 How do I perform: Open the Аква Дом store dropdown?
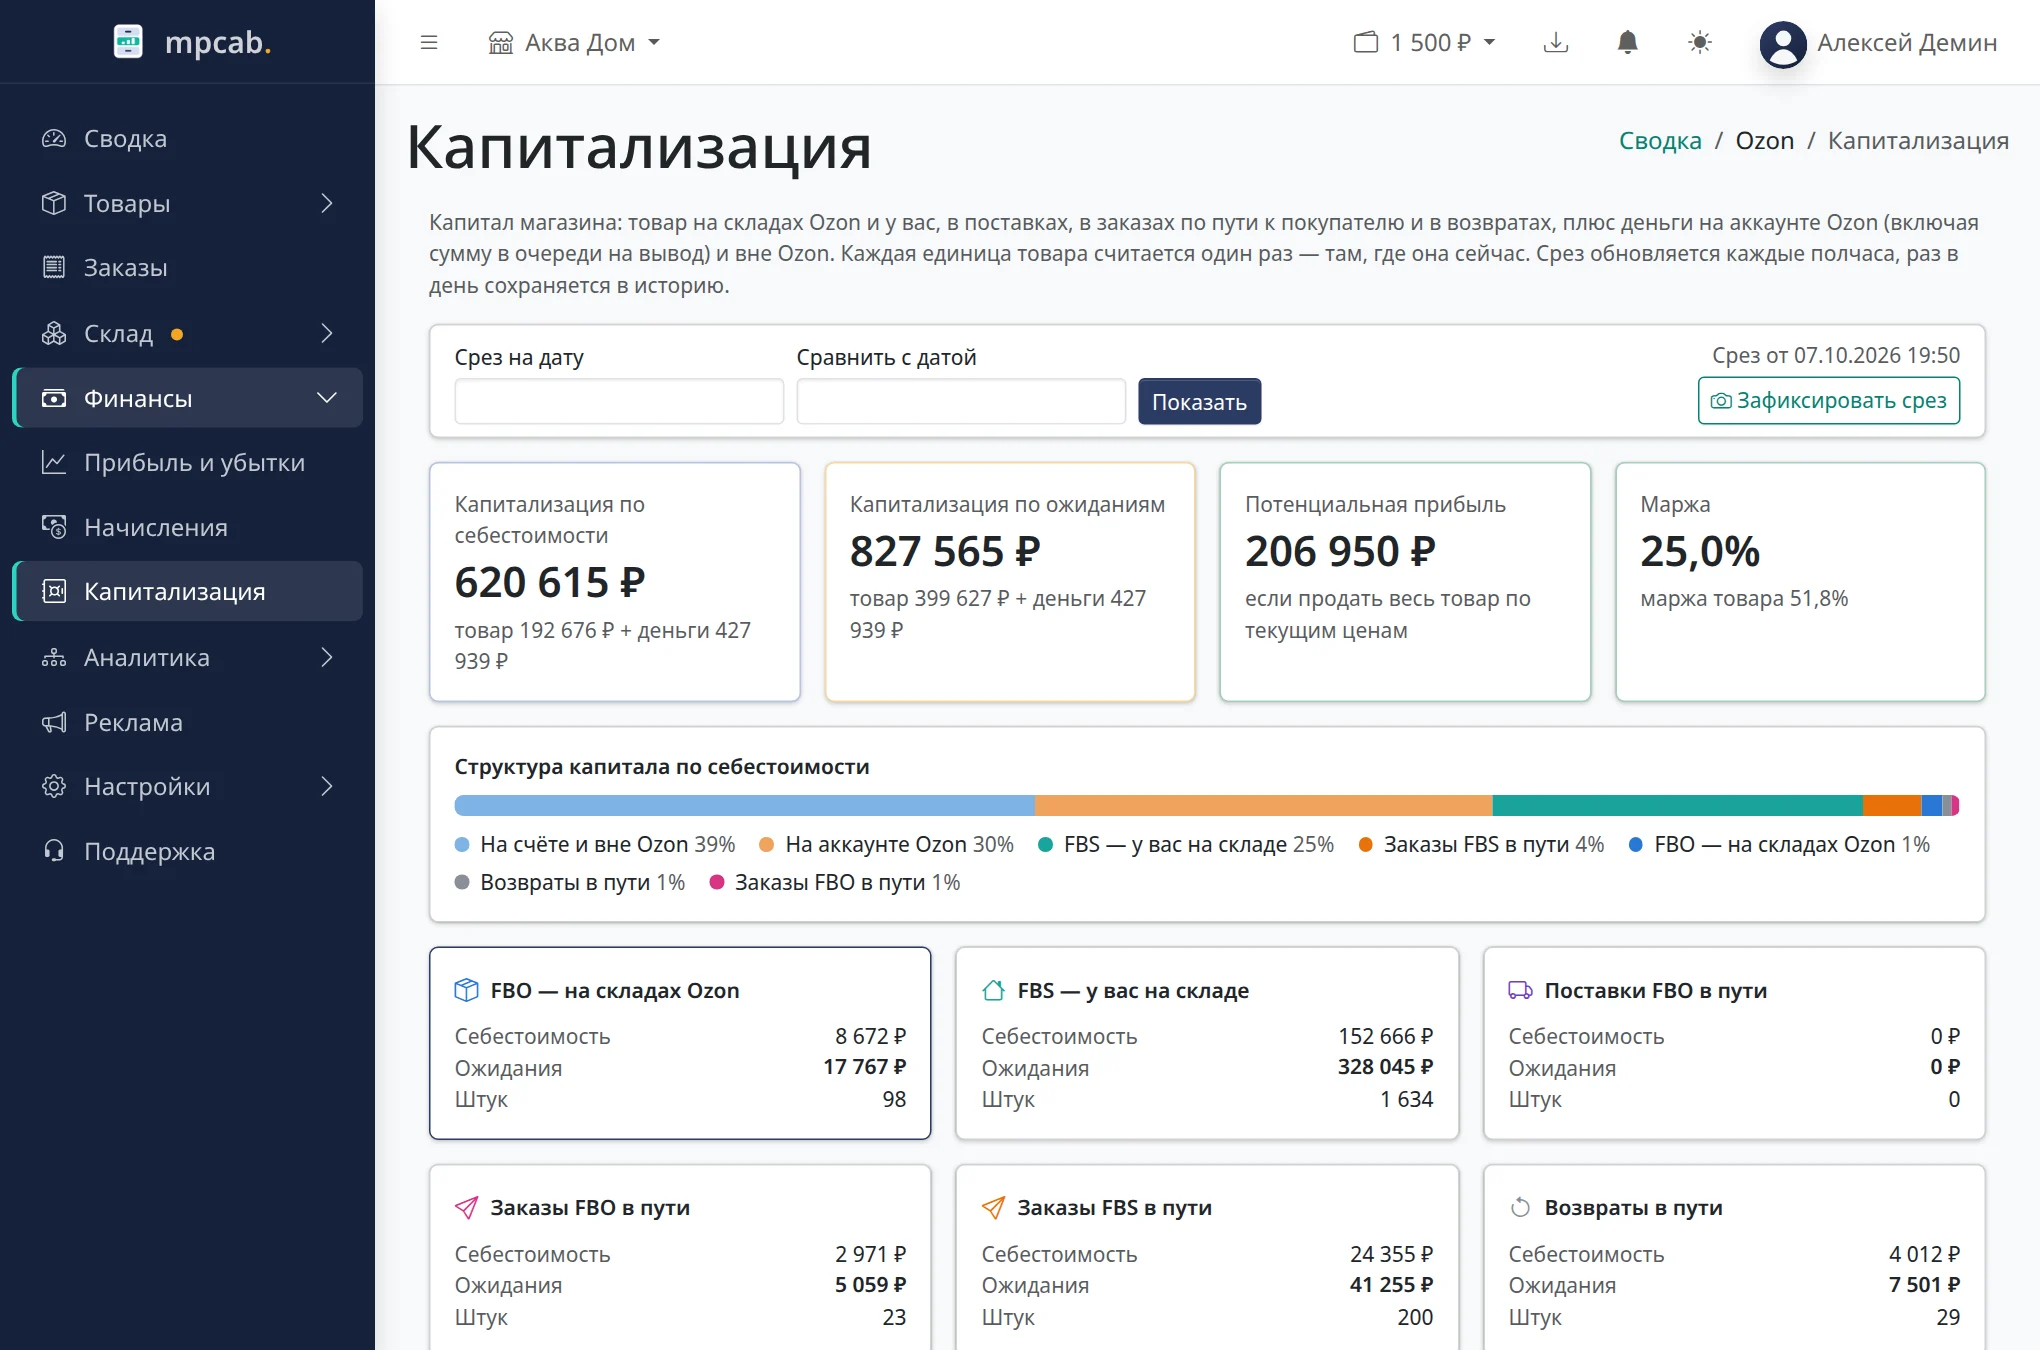[574, 43]
